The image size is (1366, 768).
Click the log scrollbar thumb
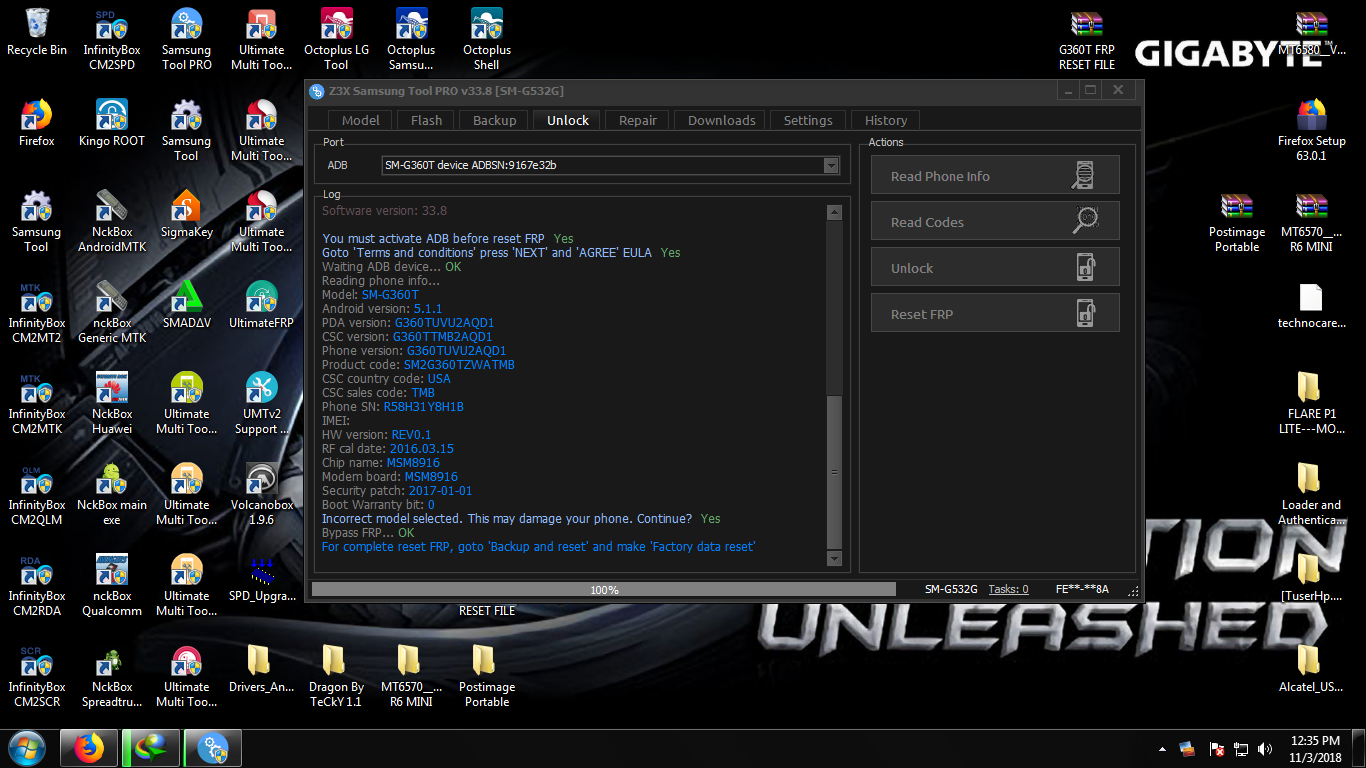click(835, 472)
